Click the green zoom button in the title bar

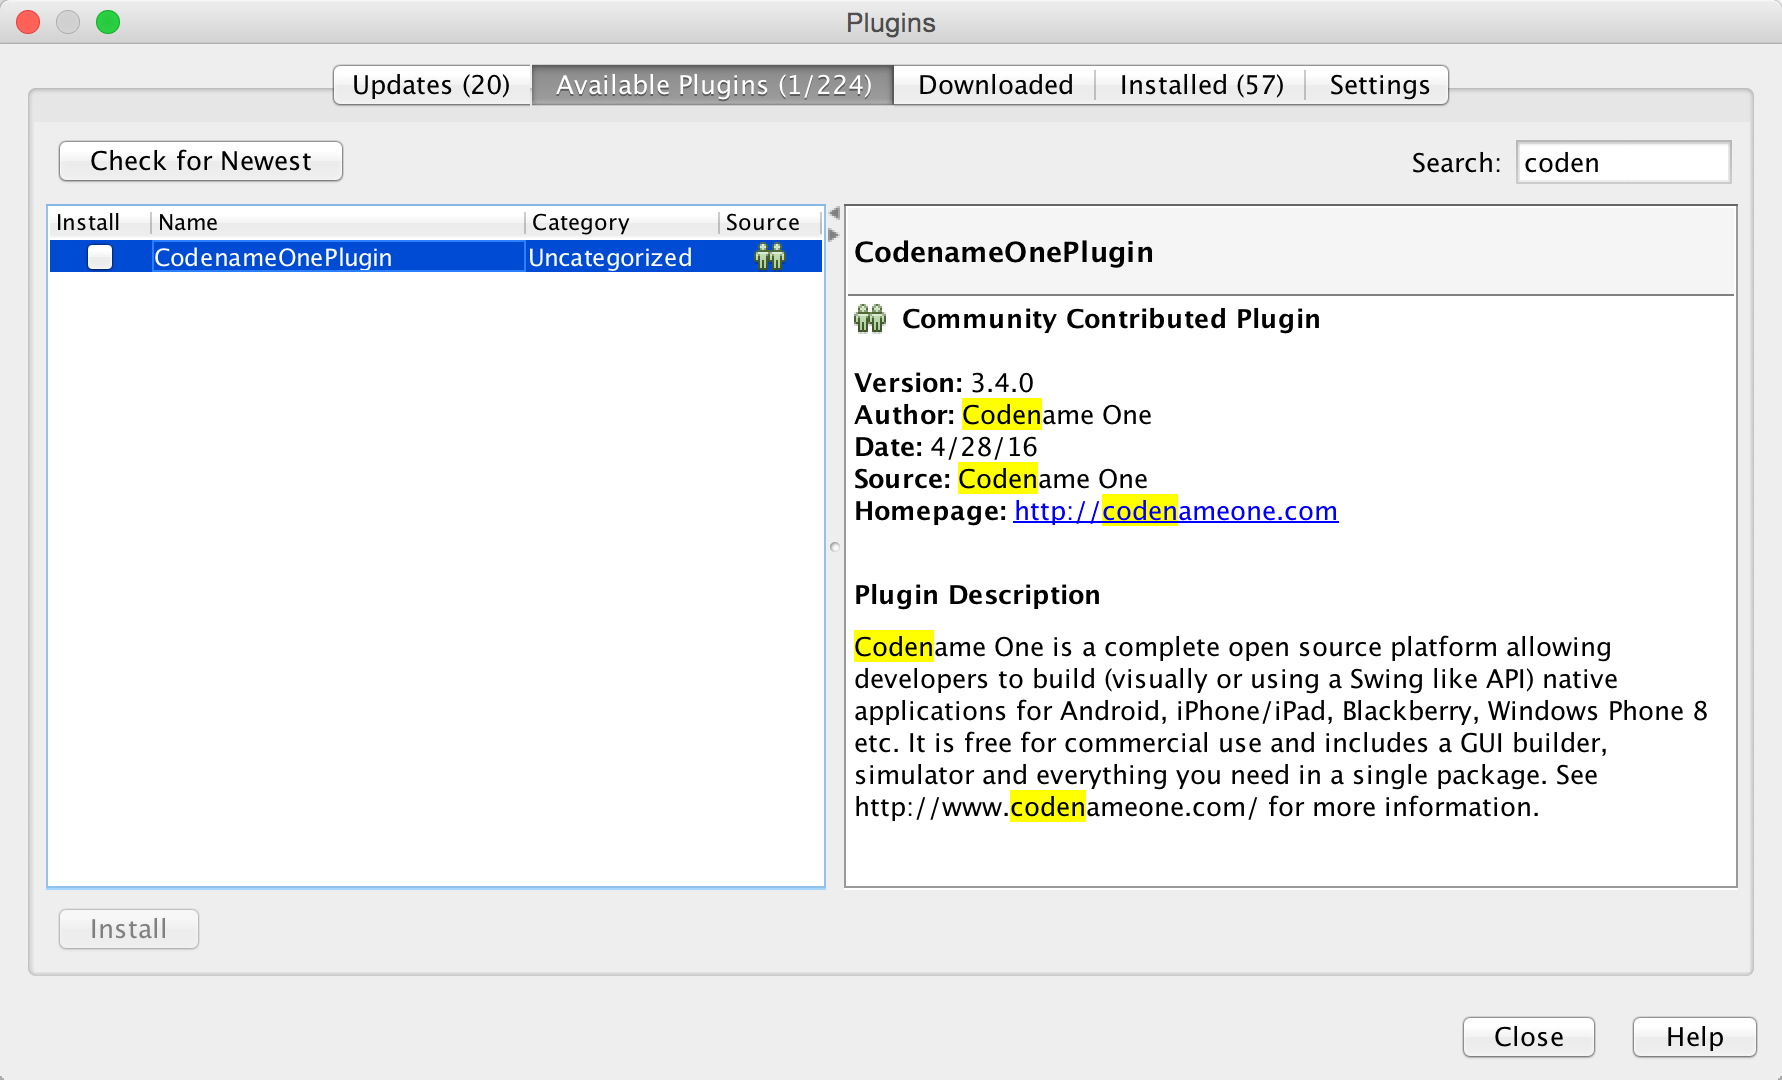(107, 22)
